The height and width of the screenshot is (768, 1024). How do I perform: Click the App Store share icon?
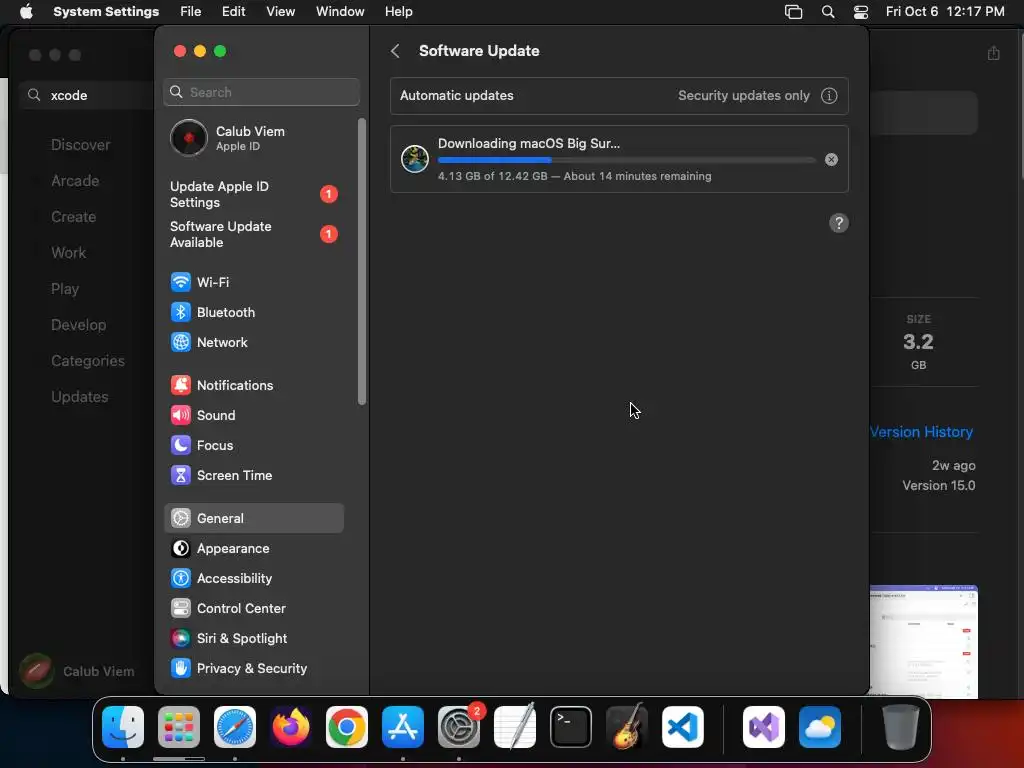(993, 53)
